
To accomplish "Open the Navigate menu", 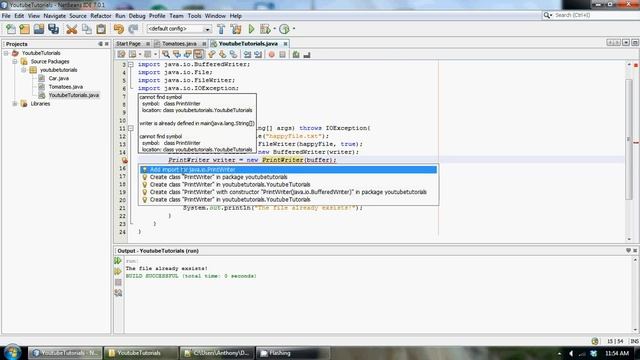I will (55, 16).
